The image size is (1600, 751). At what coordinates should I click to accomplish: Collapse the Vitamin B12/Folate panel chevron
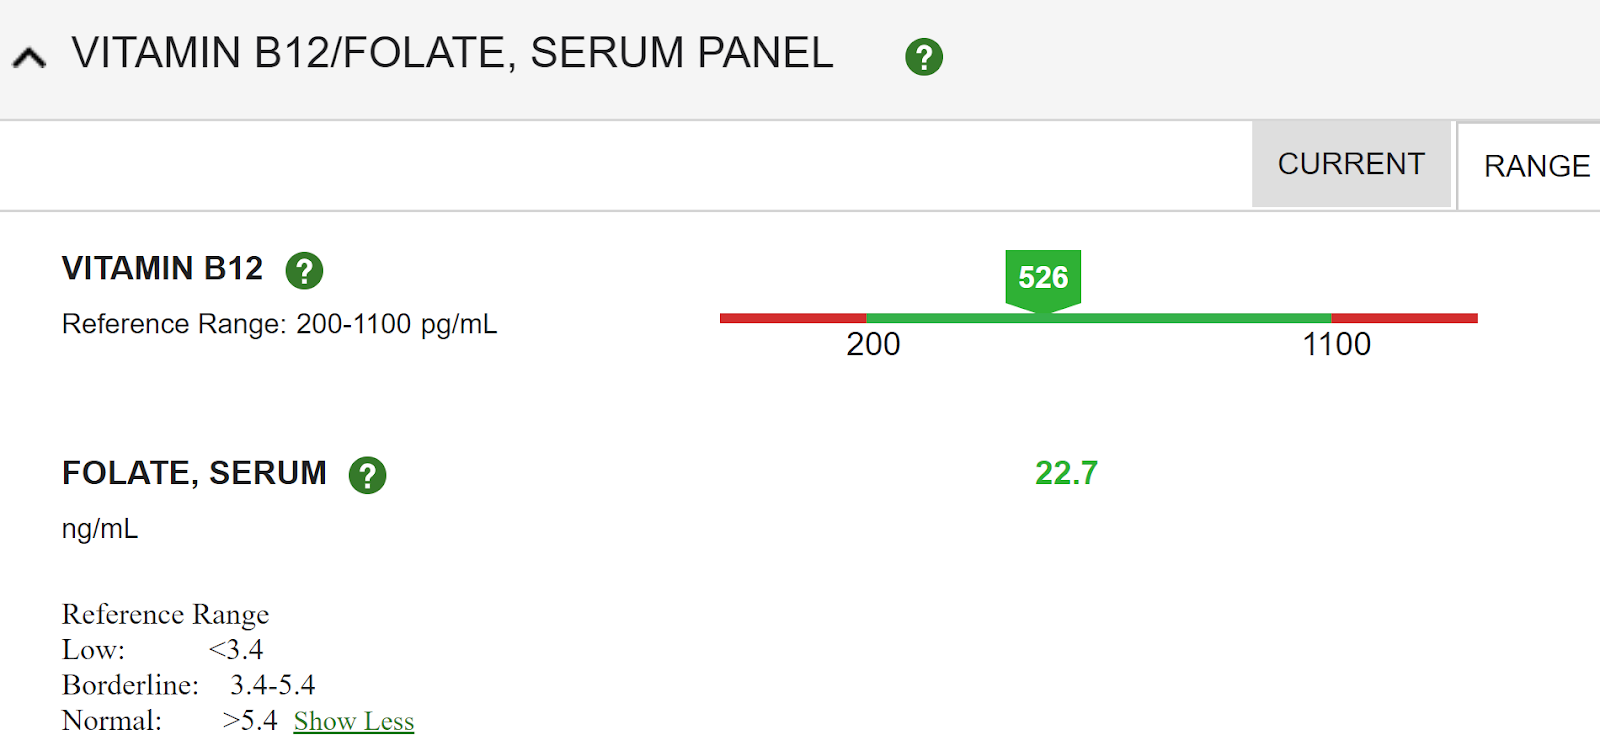(x=29, y=58)
